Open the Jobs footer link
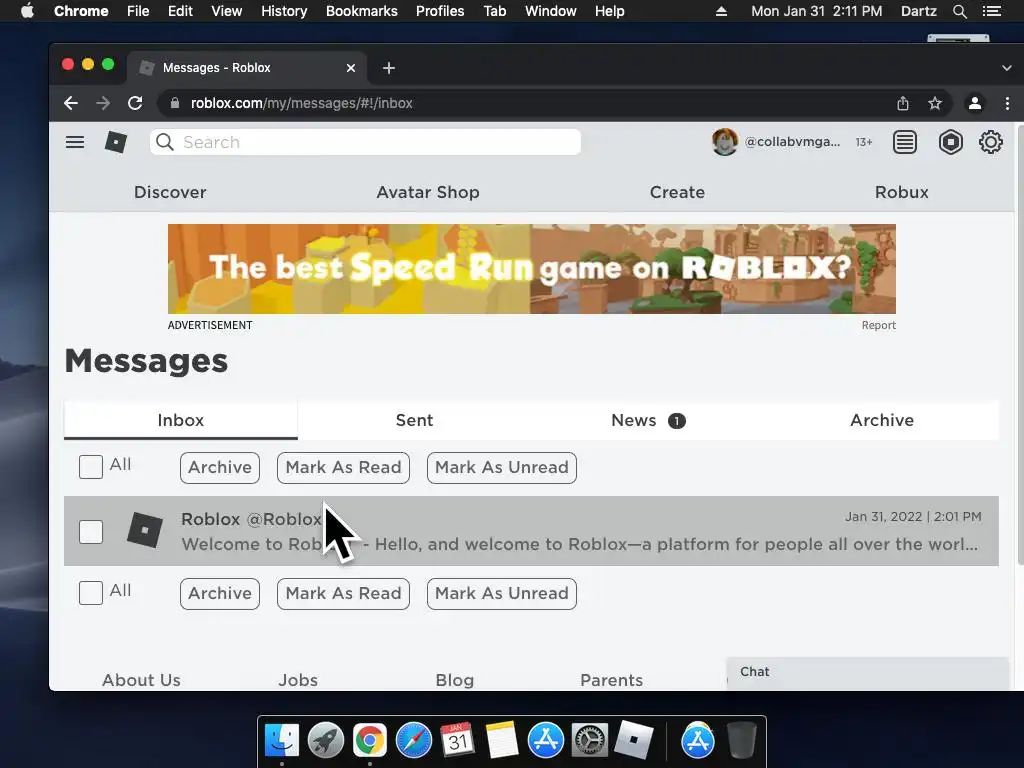 pyautogui.click(x=298, y=680)
